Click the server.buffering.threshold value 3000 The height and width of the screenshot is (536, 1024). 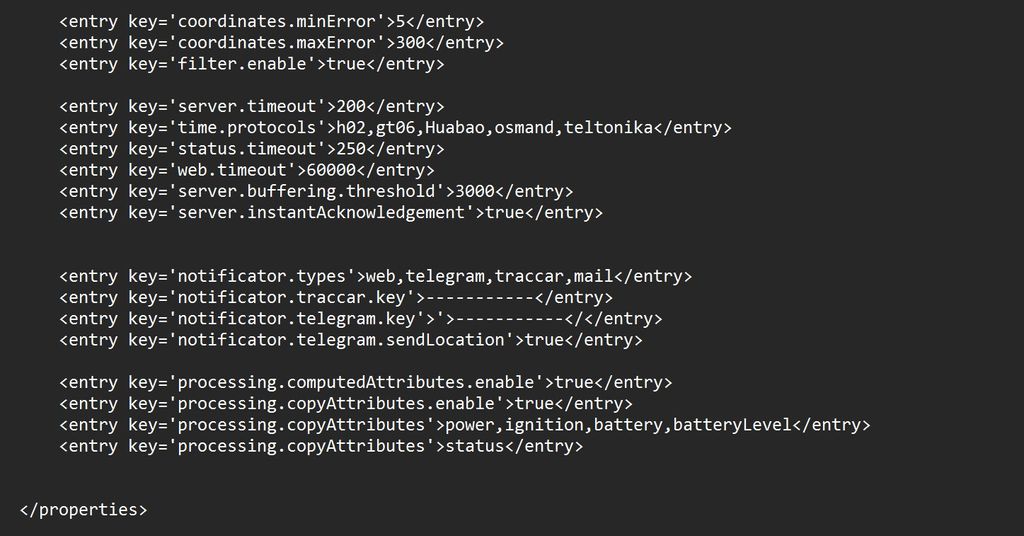click(x=475, y=191)
